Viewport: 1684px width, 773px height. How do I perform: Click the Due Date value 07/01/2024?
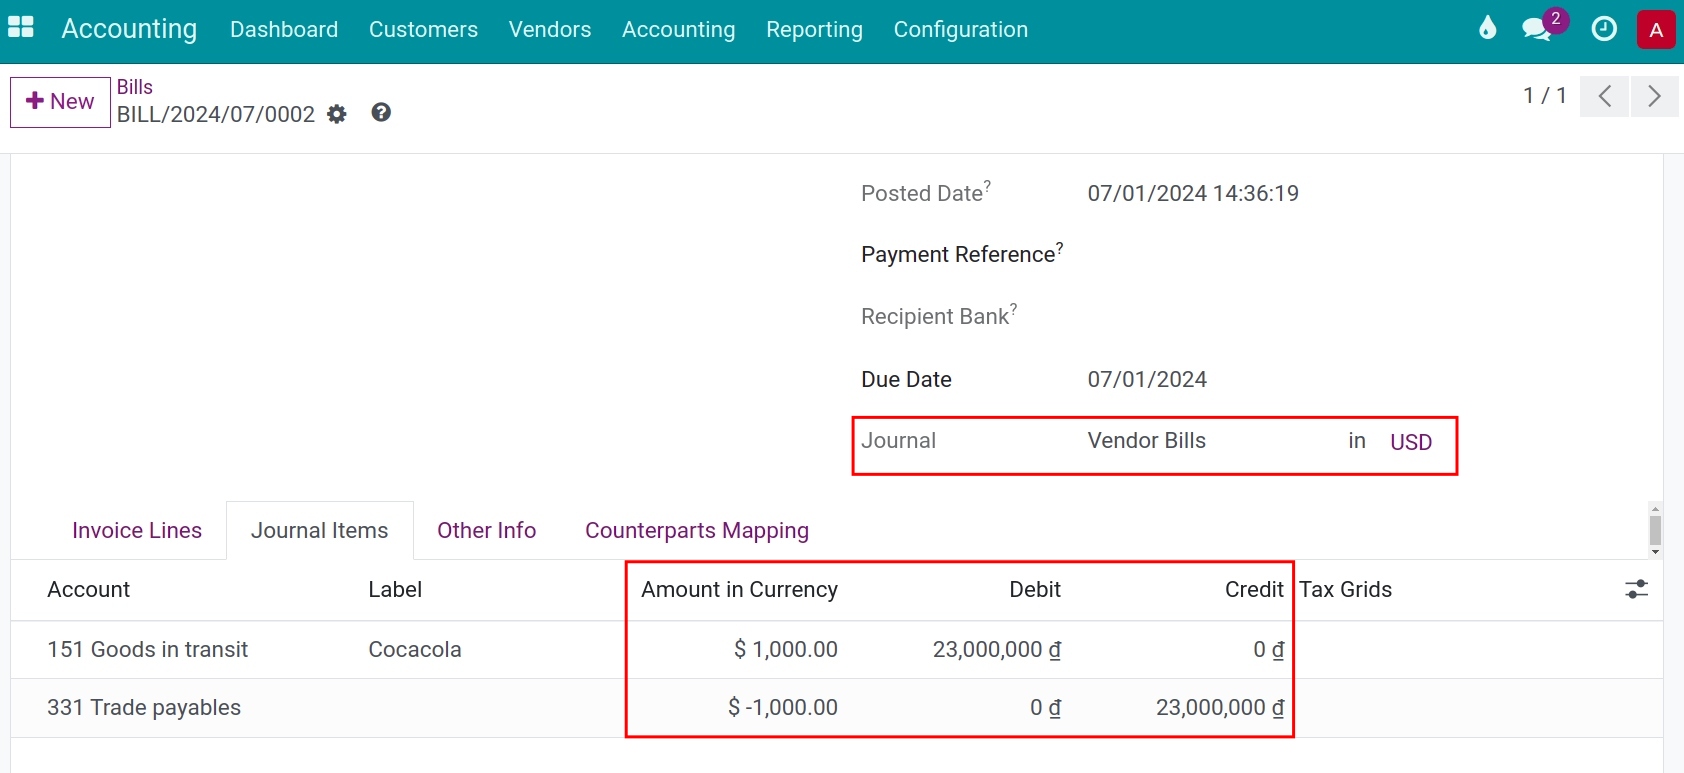1147,379
